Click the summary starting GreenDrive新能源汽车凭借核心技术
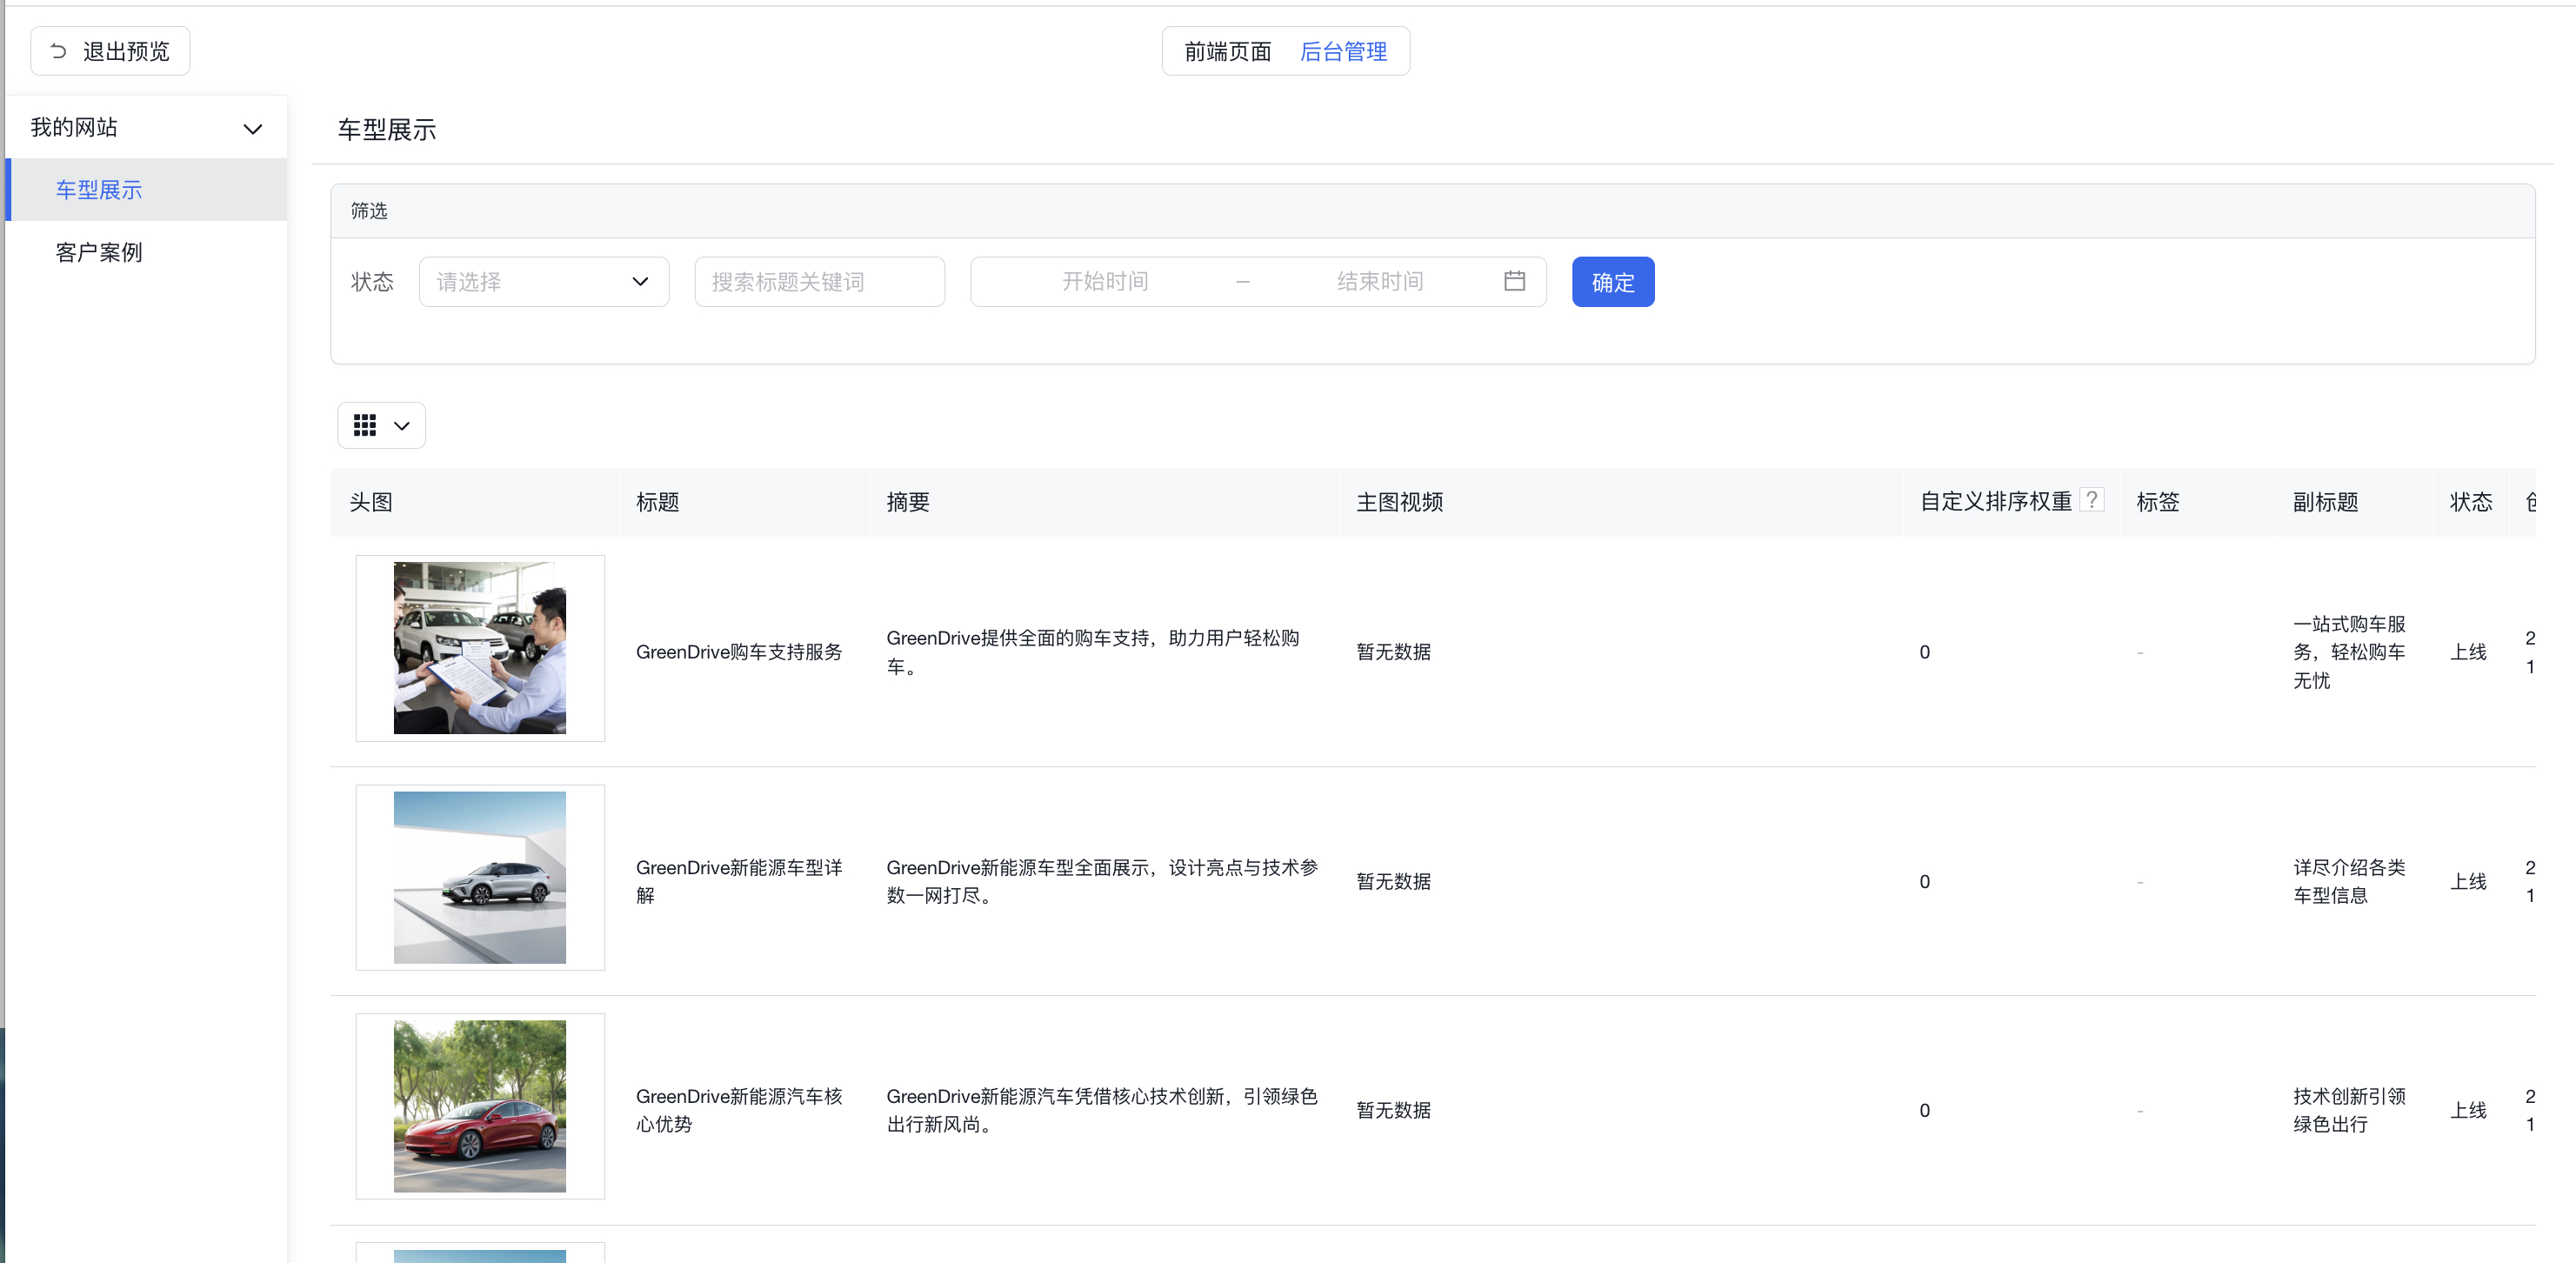This screenshot has height=1263, width=2576. click(x=1102, y=1110)
